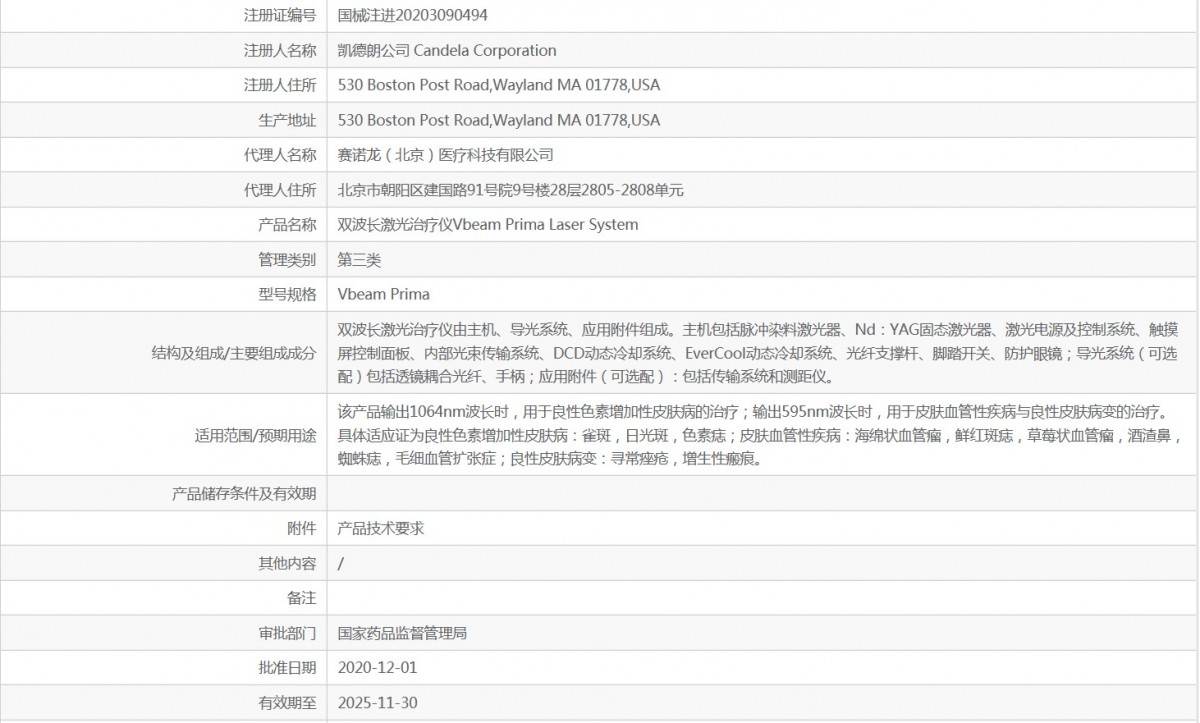The height and width of the screenshot is (723, 1200).
Task: Select 凯德朗公司 Candela Corporation text
Action: click(447, 50)
